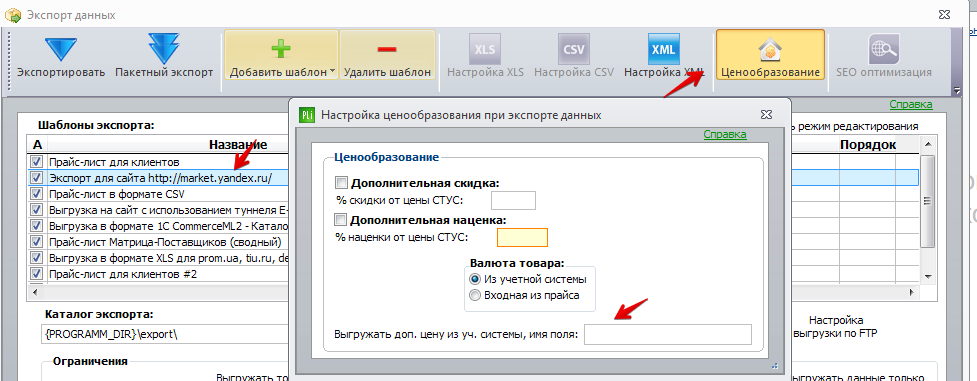Expand the toolbar overflow arrow
Image resolution: width=977 pixels, height=381 pixels.
[x=957, y=91]
